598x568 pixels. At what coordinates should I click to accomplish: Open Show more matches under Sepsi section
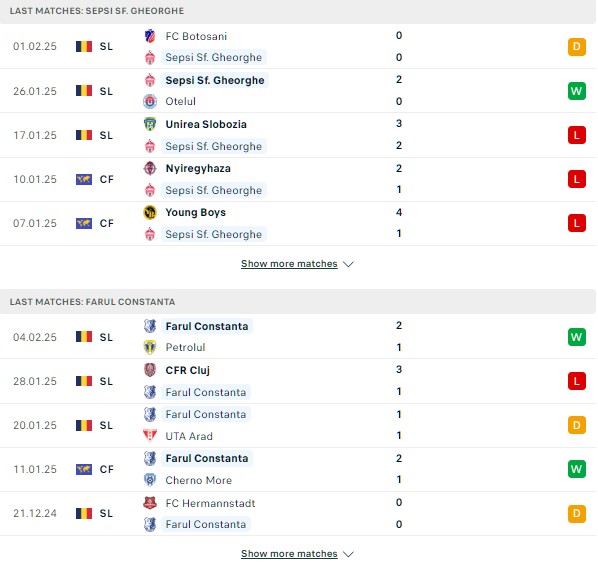coord(289,264)
